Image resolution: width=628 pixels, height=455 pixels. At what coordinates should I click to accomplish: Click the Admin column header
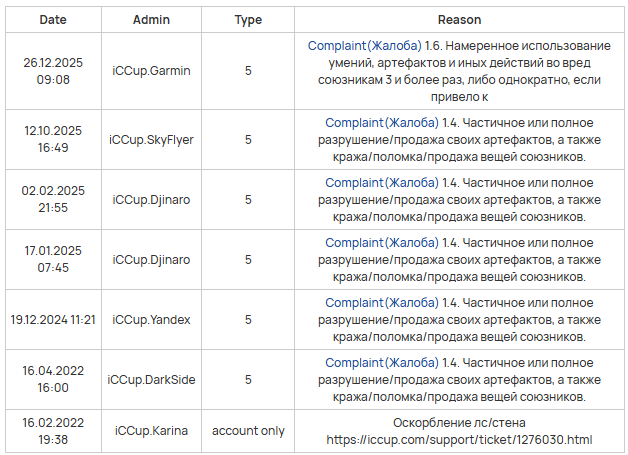pyautogui.click(x=151, y=19)
